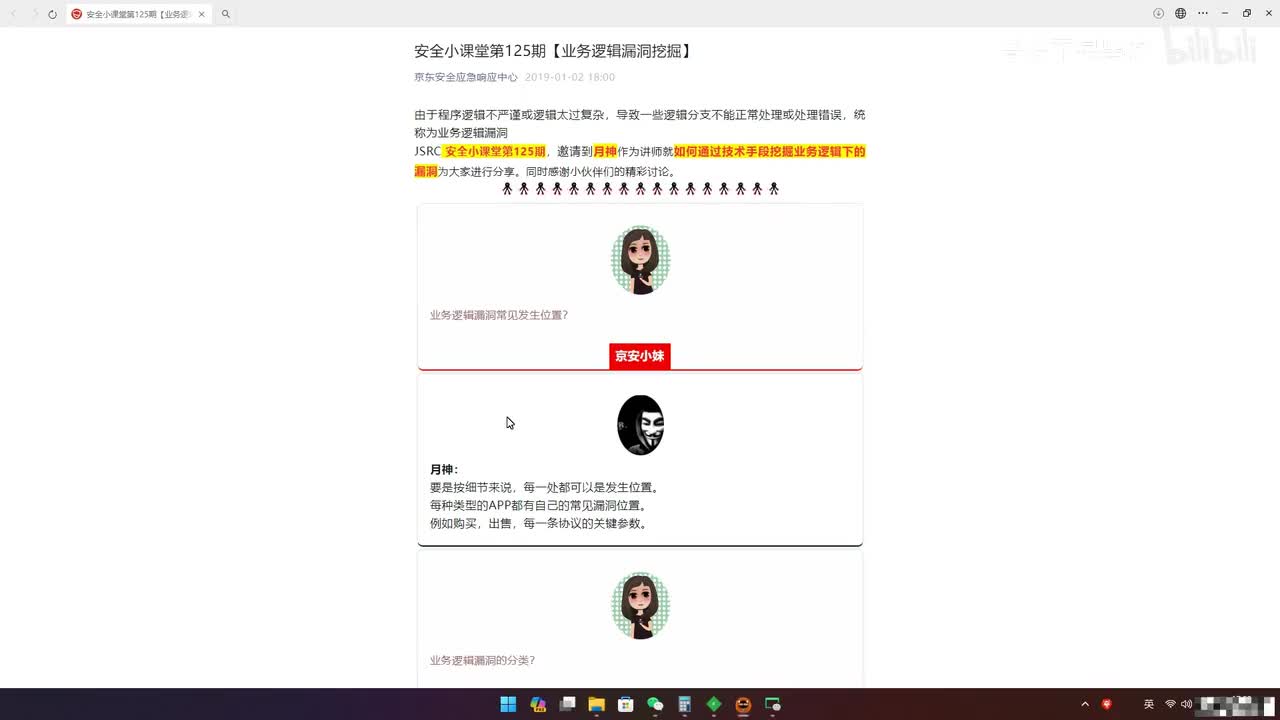Click the article date 2019-01-02 18:00
The height and width of the screenshot is (720, 1280).
click(570, 77)
